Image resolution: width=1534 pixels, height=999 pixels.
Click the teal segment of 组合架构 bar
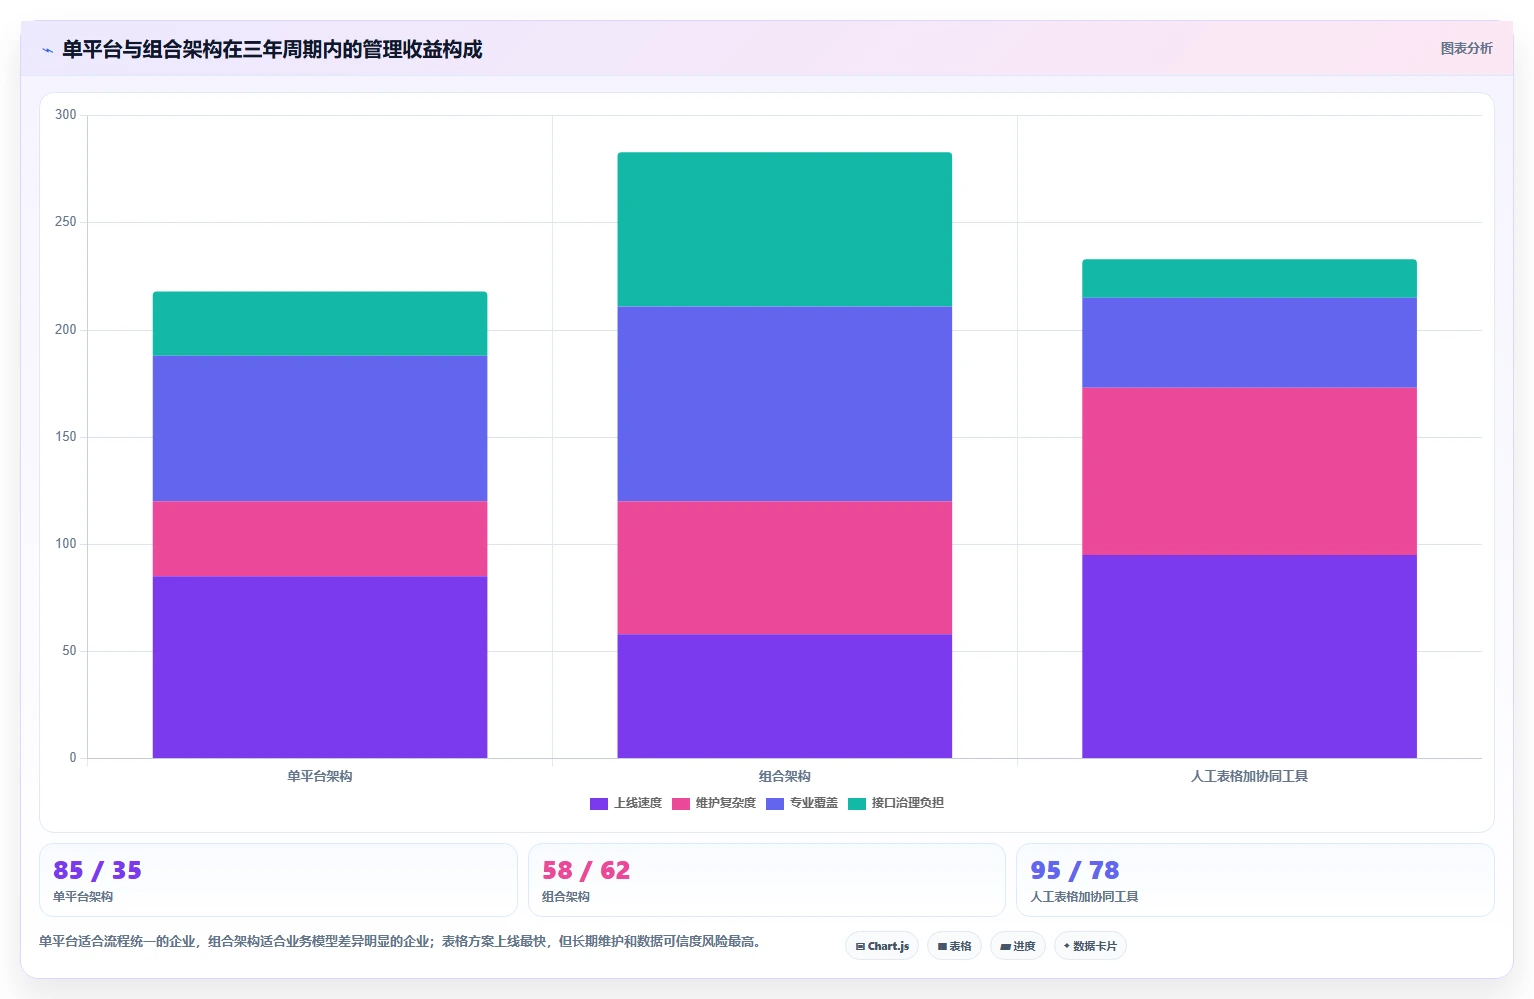click(785, 229)
